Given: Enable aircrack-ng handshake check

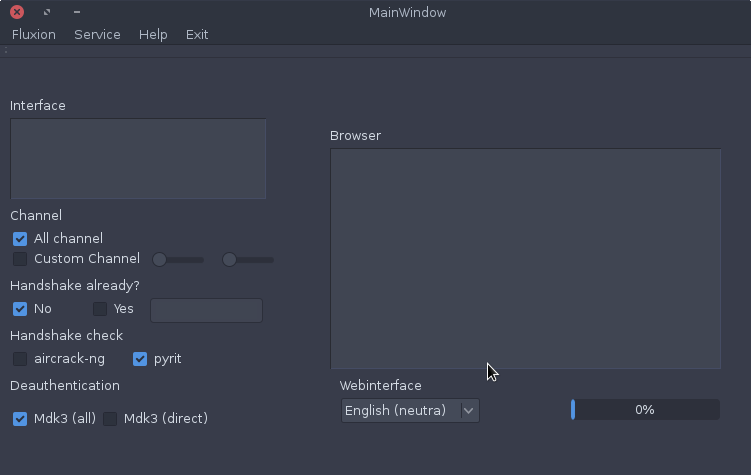Looking at the screenshot, I should 20,359.
